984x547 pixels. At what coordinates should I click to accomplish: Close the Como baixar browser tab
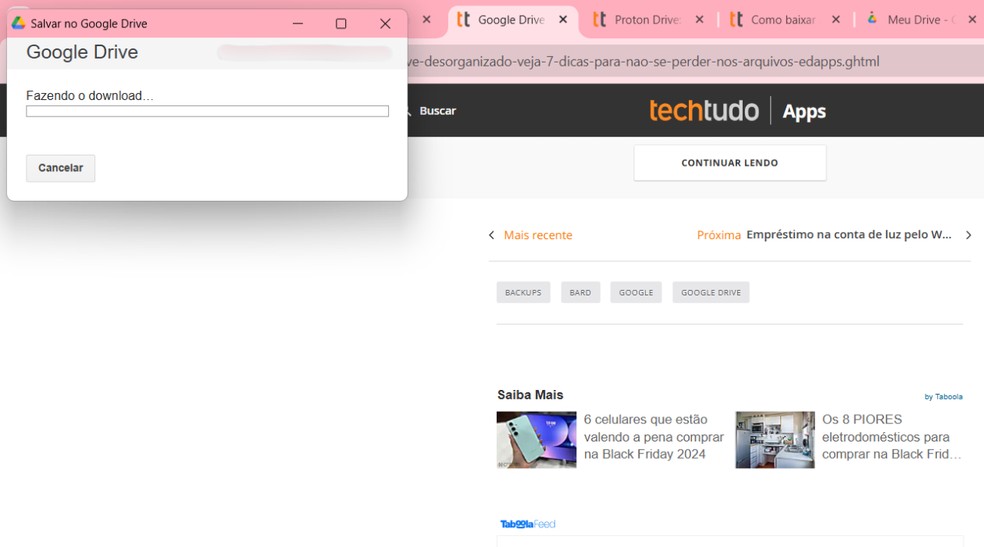coord(836,19)
